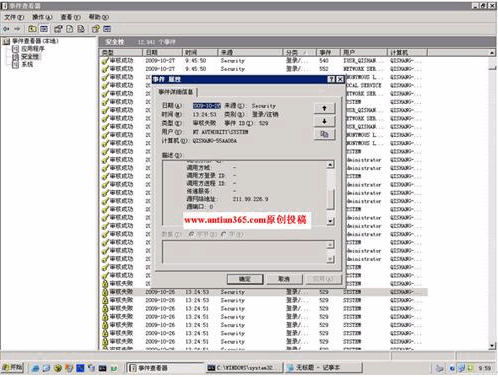Open the Properties toolbar icon

[x=58, y=29]
